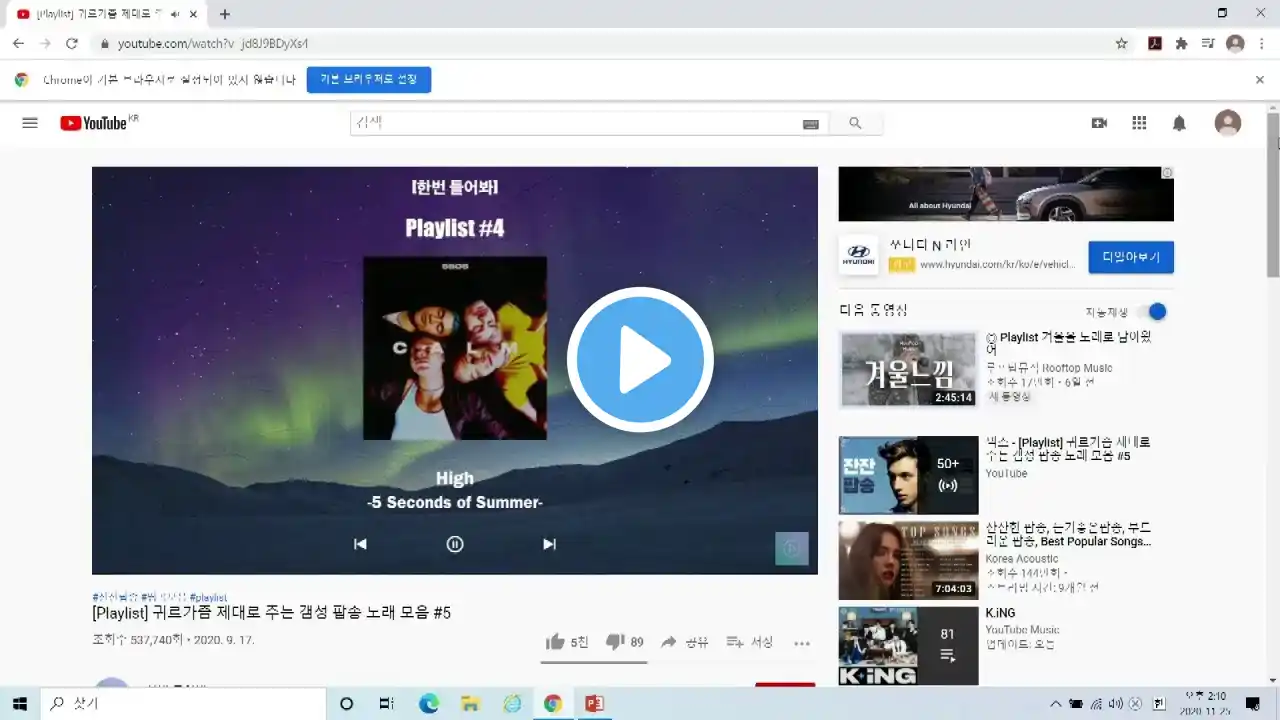1280x720 pixels.
Task: Open the K.iNG video title
Action: click(1001, 613)
